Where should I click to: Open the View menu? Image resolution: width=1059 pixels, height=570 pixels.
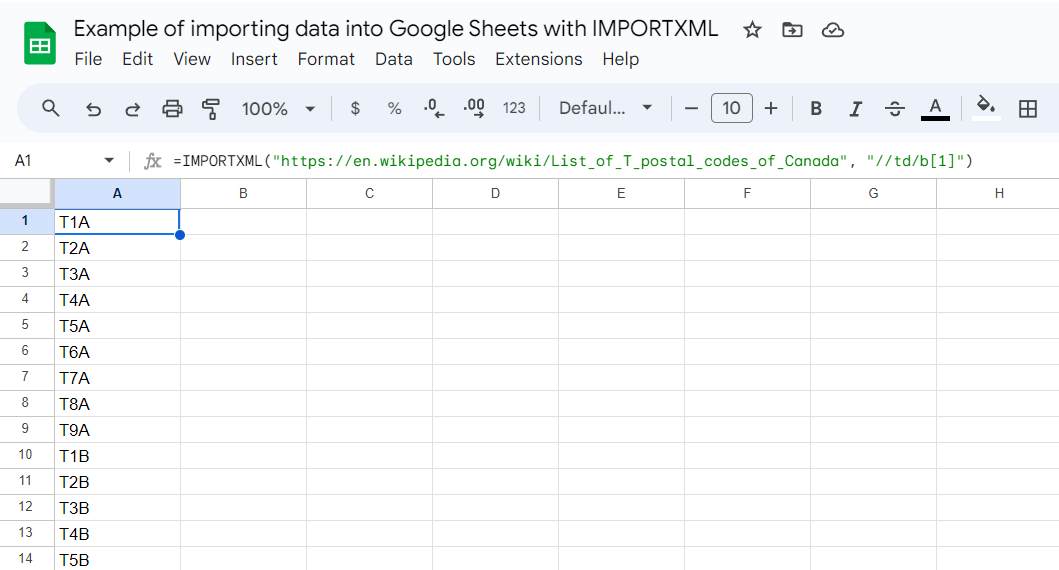click(x=192, y=59)
